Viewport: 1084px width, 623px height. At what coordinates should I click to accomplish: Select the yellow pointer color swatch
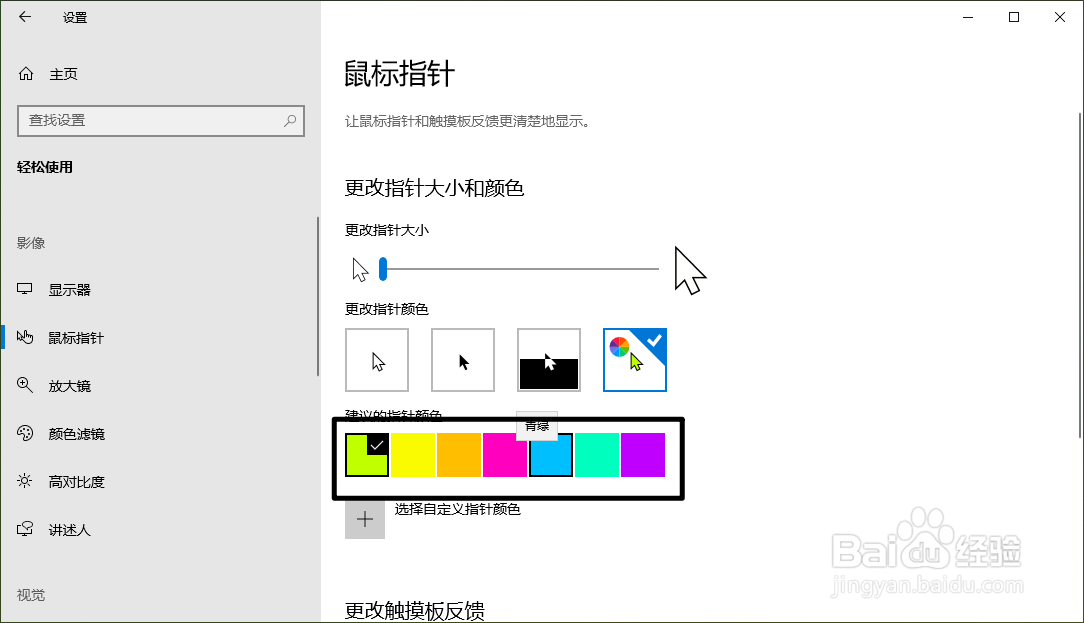click(x=413, y=455)
